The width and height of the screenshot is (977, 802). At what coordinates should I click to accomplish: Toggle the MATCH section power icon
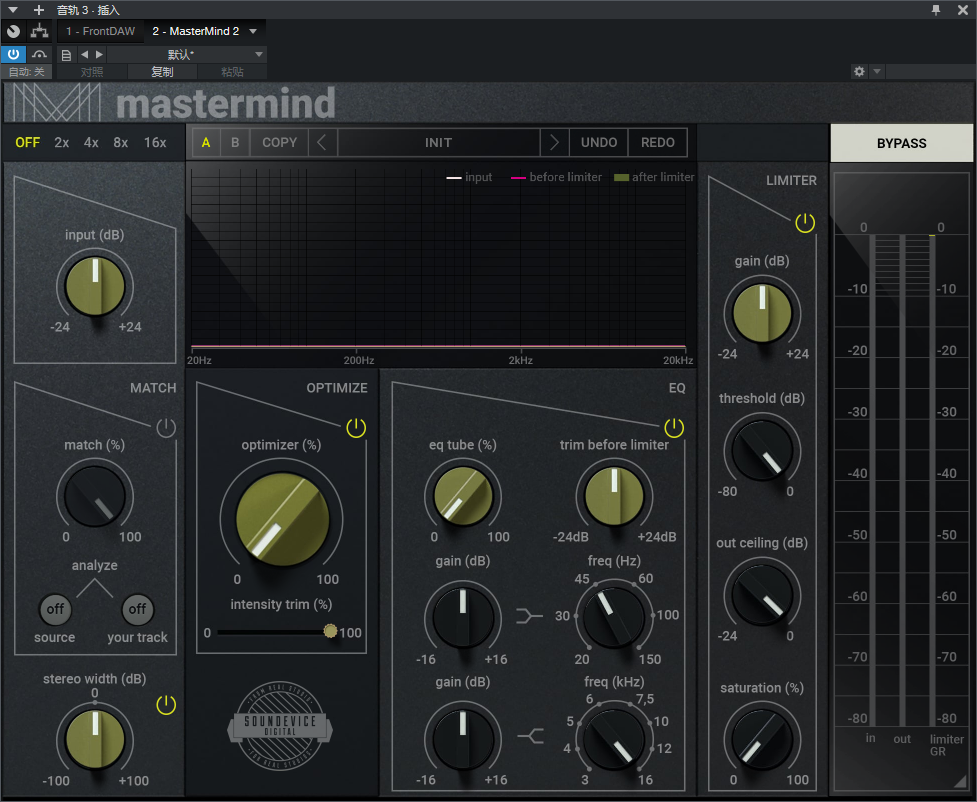click(166, 427)
